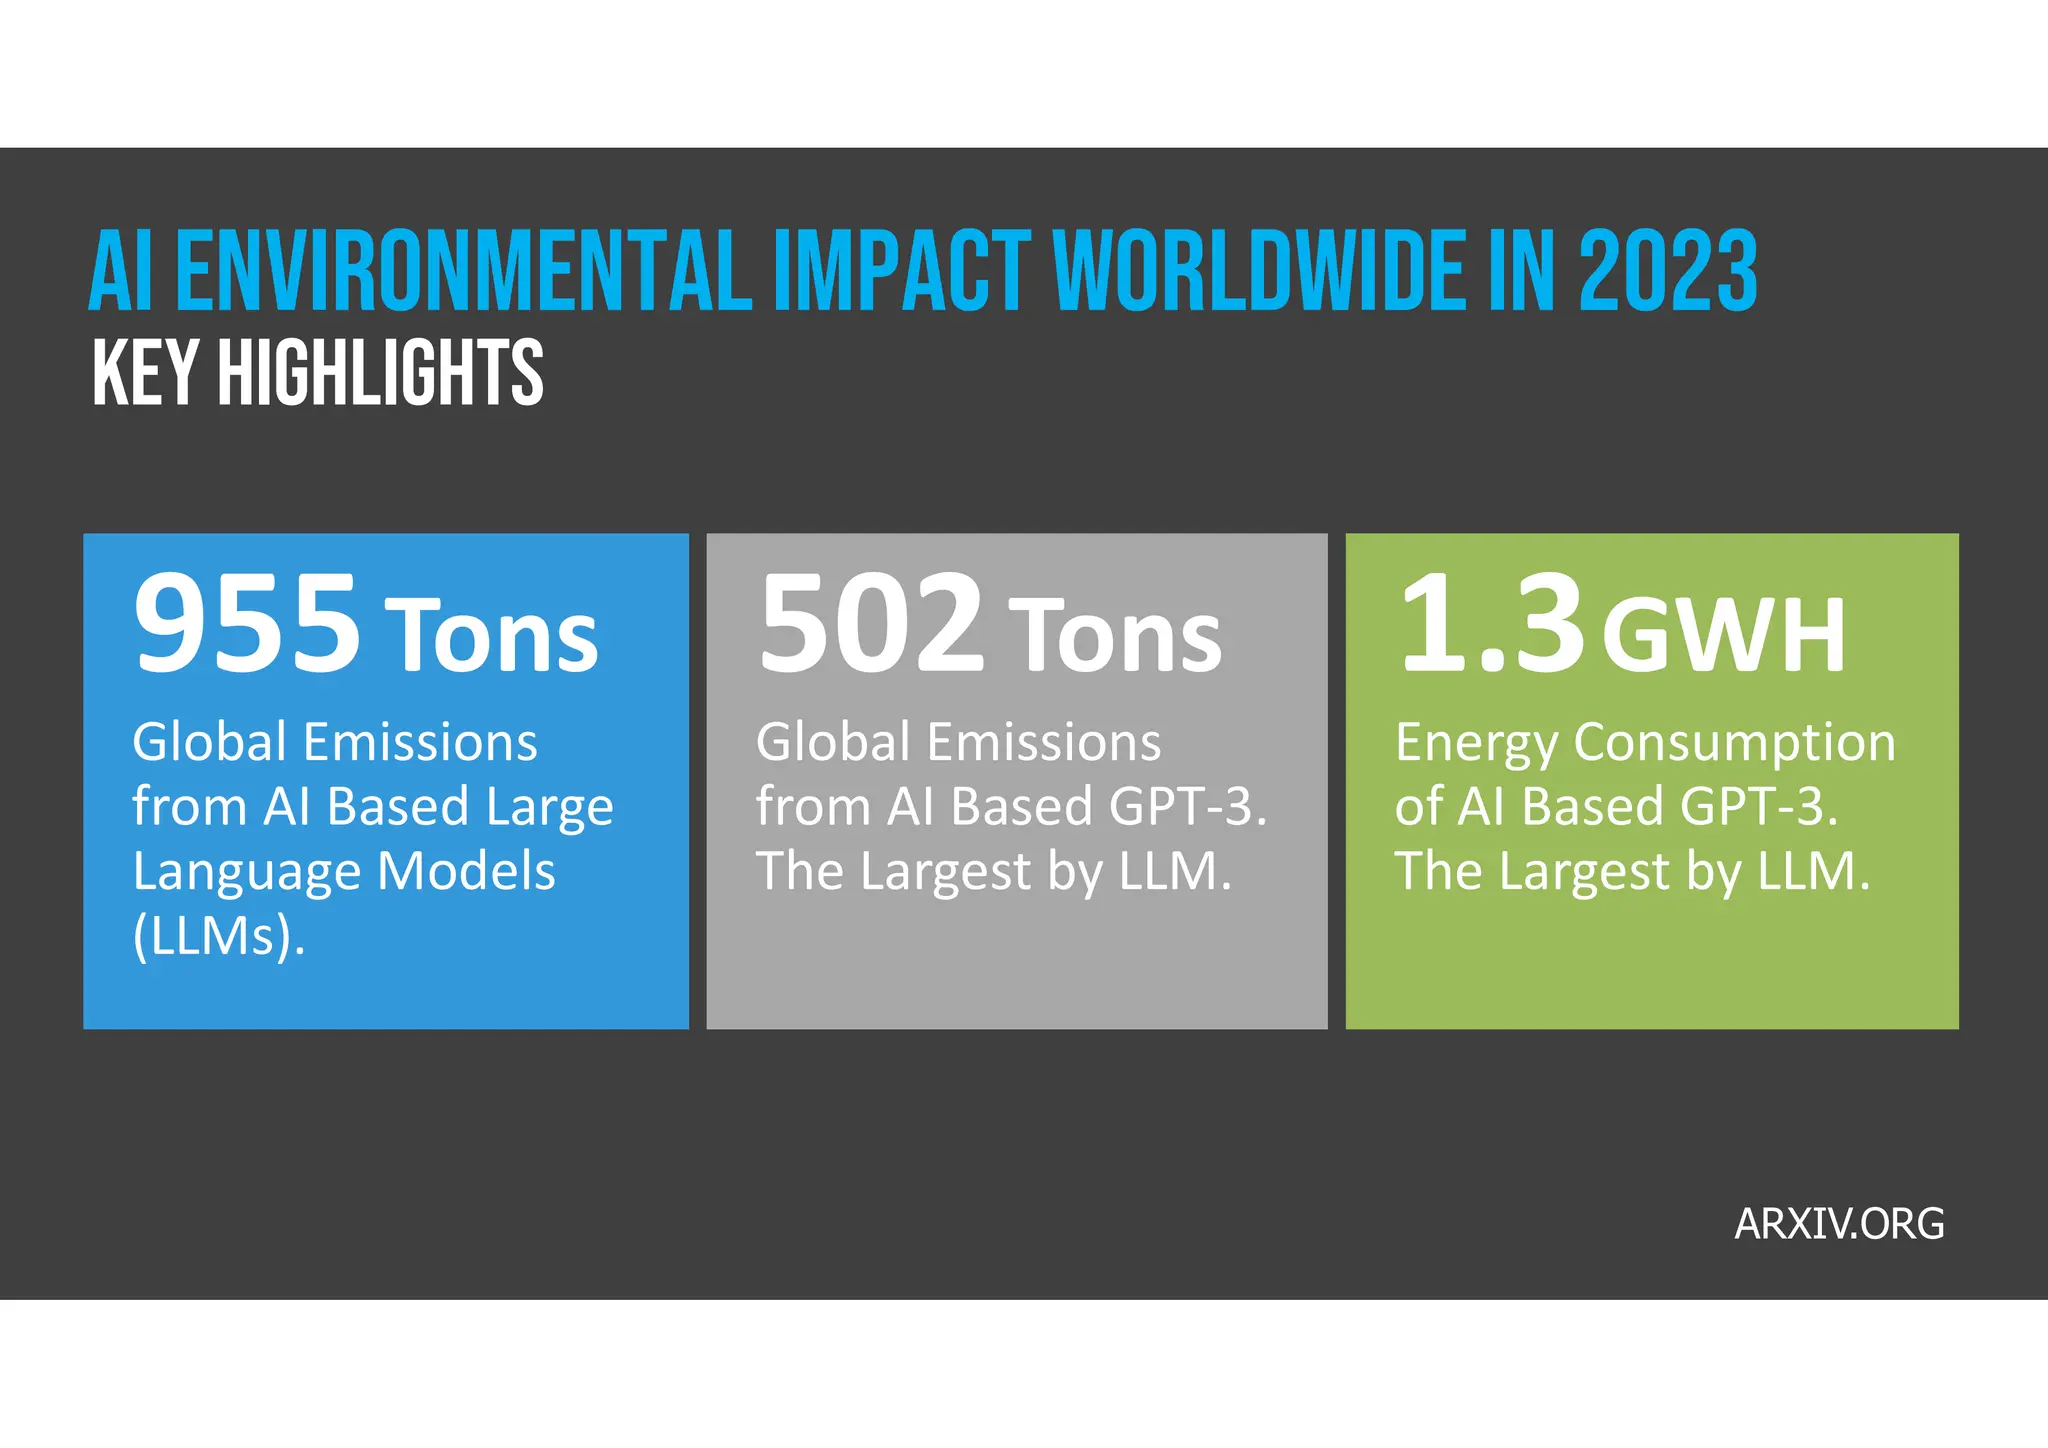Click Global Emissions heading in blue tile
The height and width of the screenshot is (1448, 2048).
[x=335, y=742]
